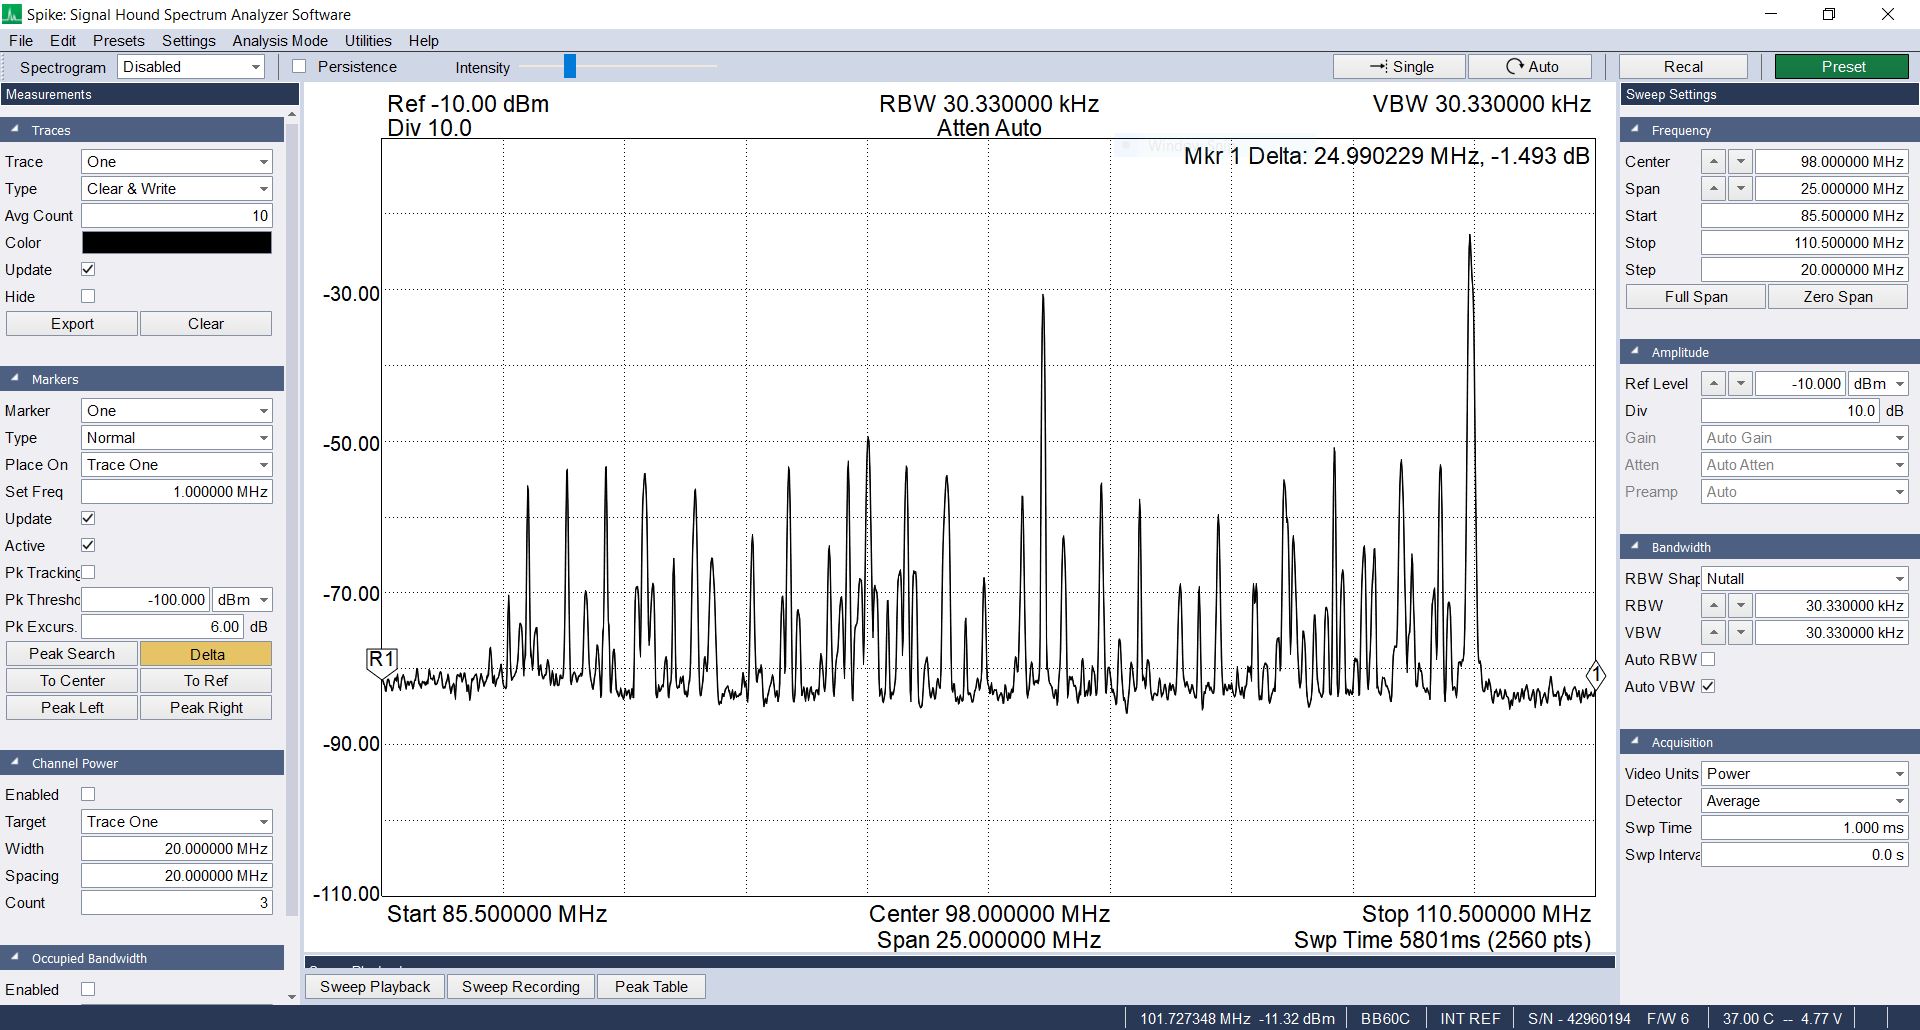Click the Auto sweep button
Viewport: 1920px width, 1030px height.
pyautogui.click(x=1531, y=66)
